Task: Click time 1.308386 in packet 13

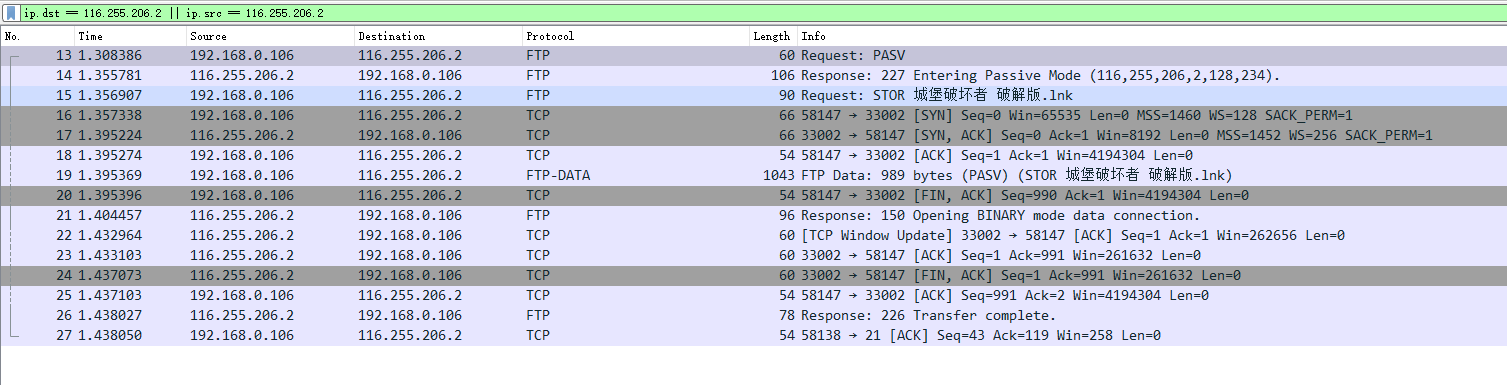Action: tap(110, 55)
